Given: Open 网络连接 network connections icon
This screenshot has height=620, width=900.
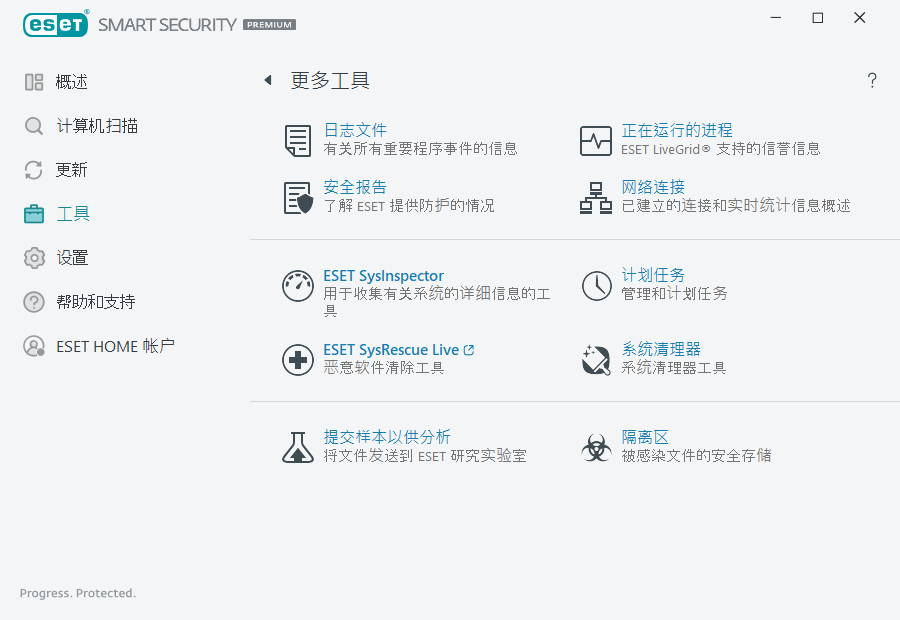Looking at the screenshot, I should [x=595, y=197].
